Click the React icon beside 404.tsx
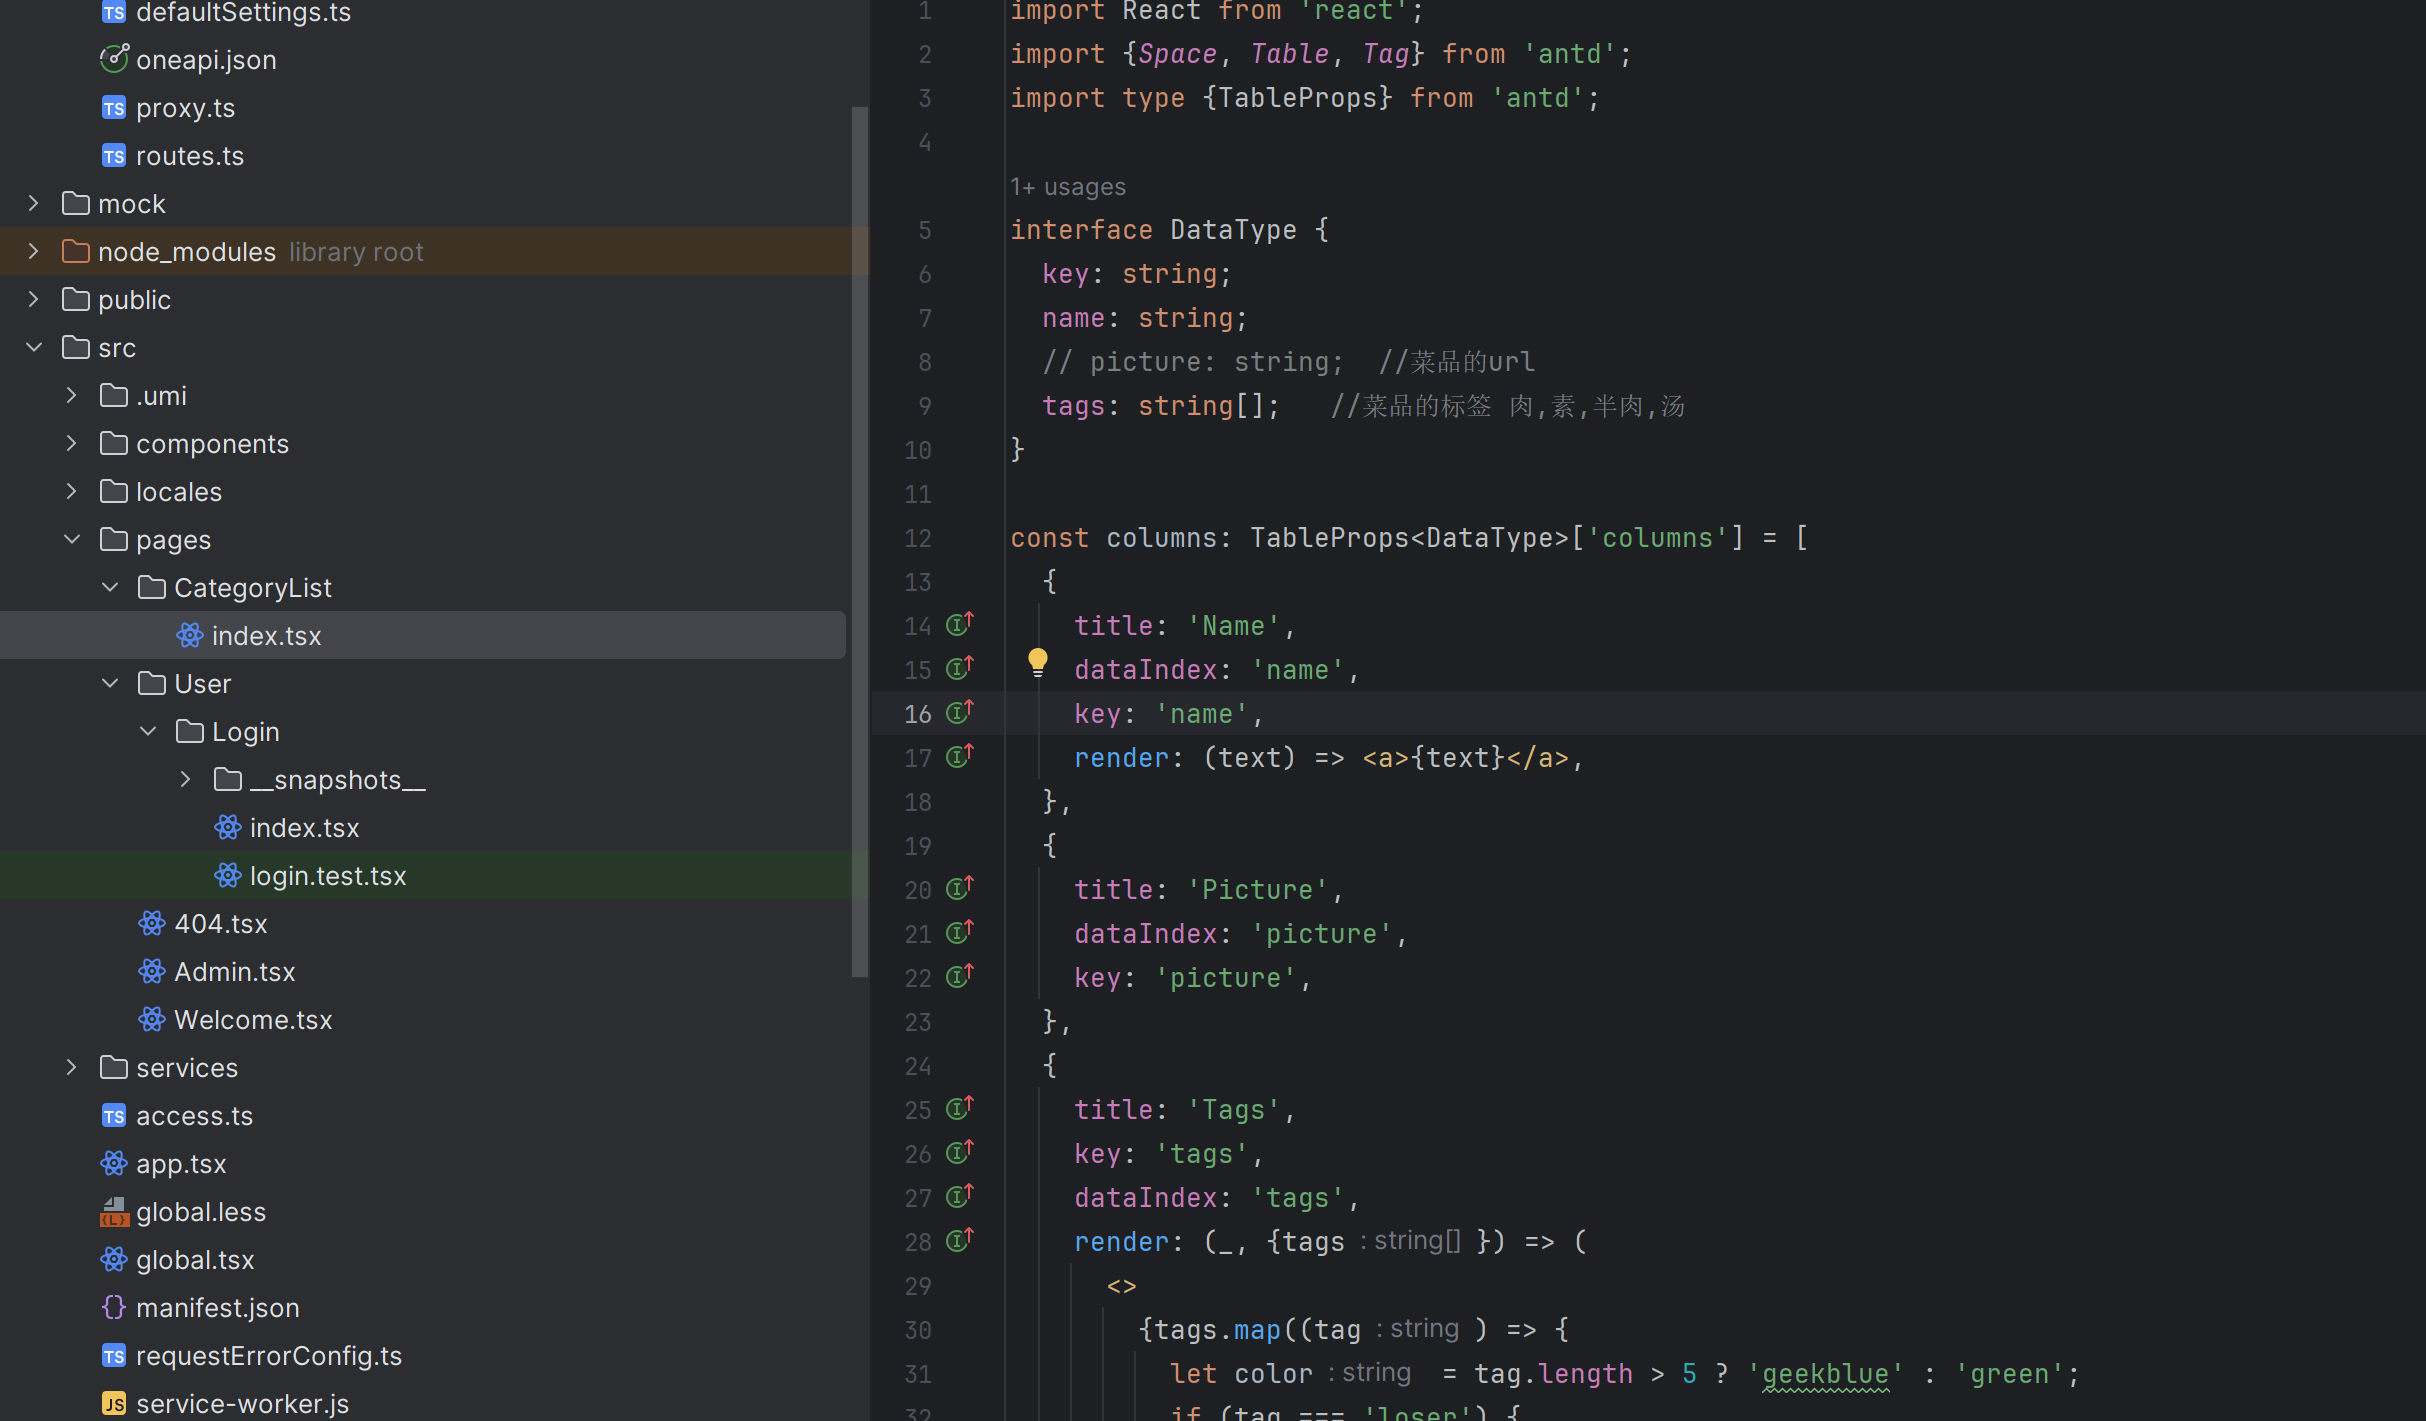 point(152,924)
